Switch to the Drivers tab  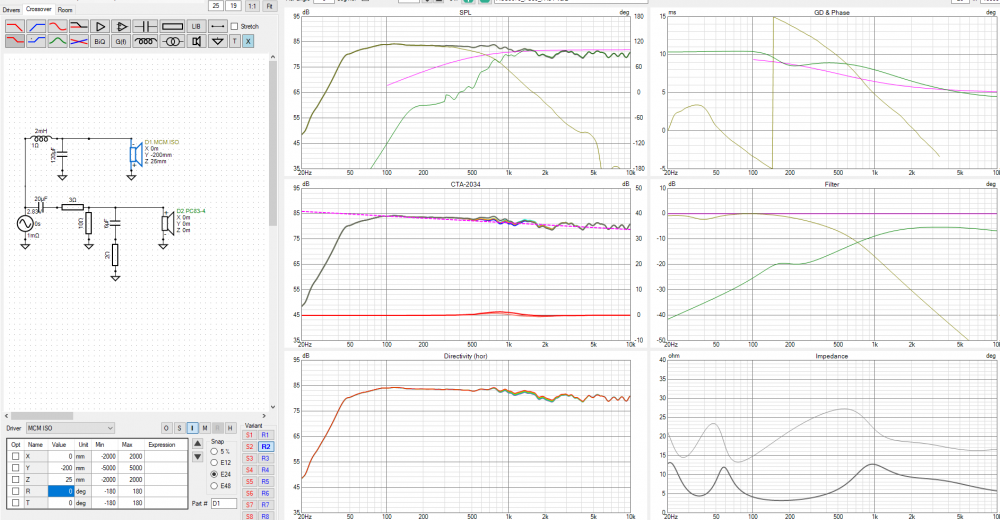coord(11,9)
